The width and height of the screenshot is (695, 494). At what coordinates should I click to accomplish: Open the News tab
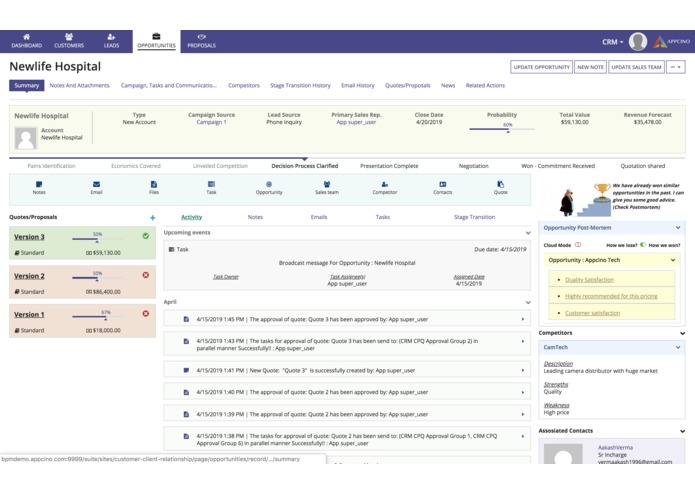pyautogui.click(x=448, y=85)
